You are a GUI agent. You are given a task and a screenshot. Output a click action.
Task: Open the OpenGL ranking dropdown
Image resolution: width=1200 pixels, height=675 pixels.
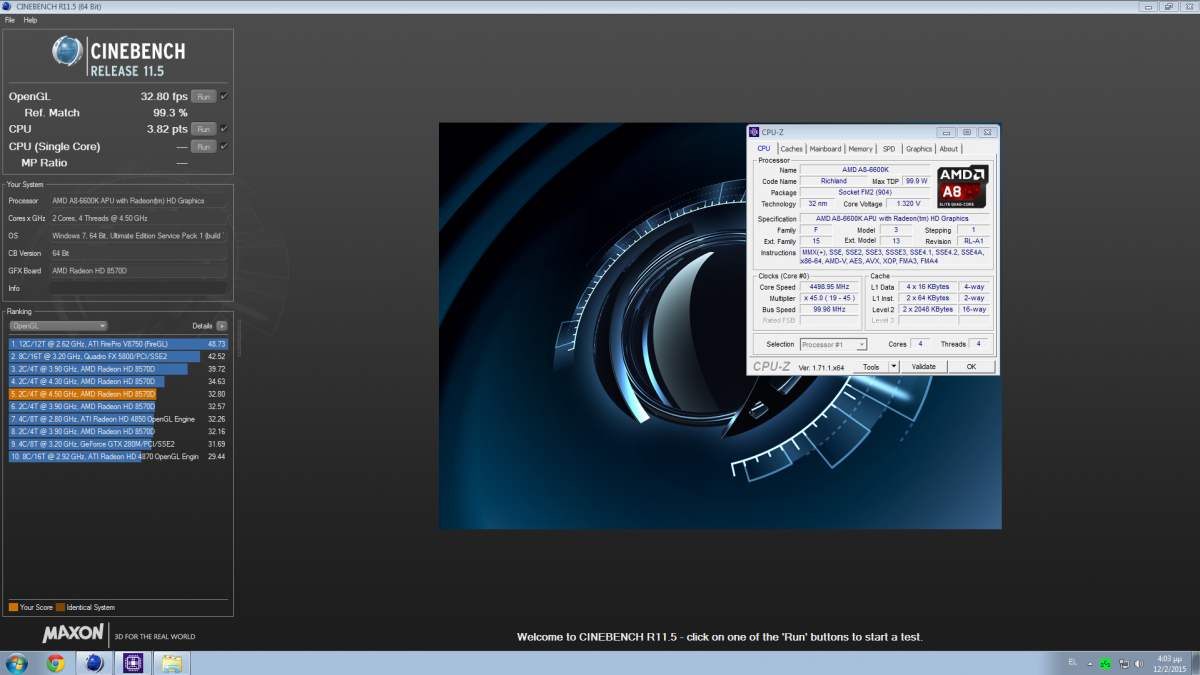click(58, 326)
